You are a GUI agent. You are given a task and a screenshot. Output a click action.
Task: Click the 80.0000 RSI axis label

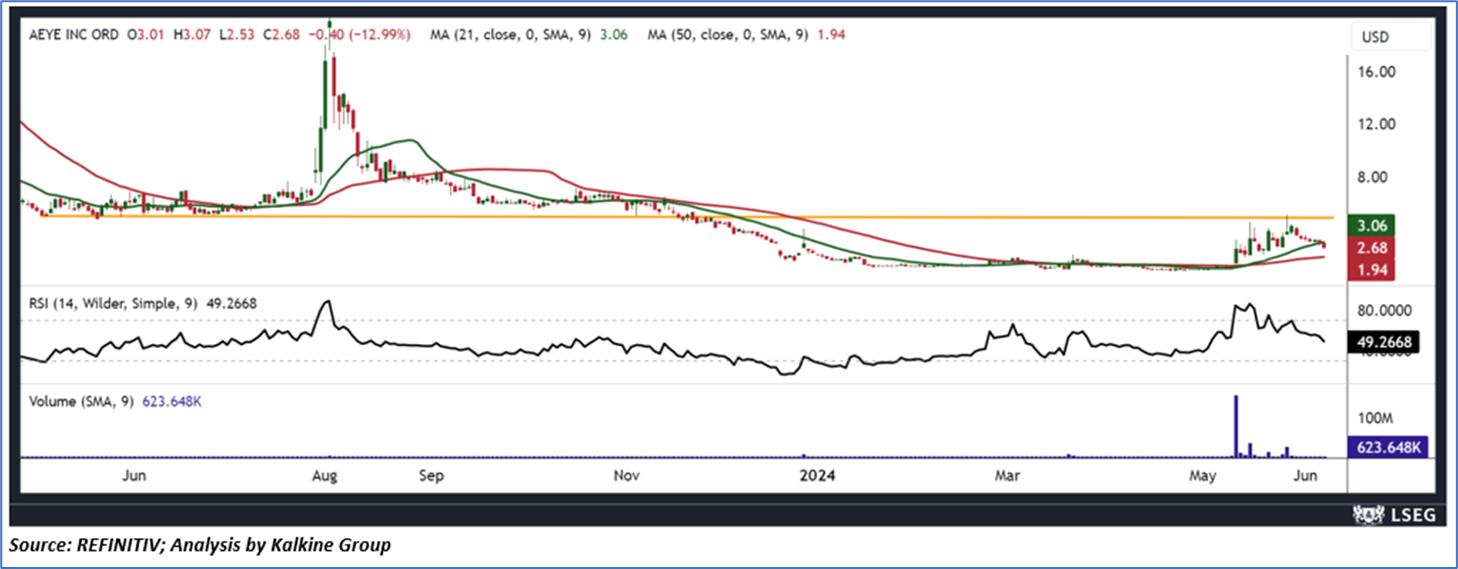click(1386, 310)
